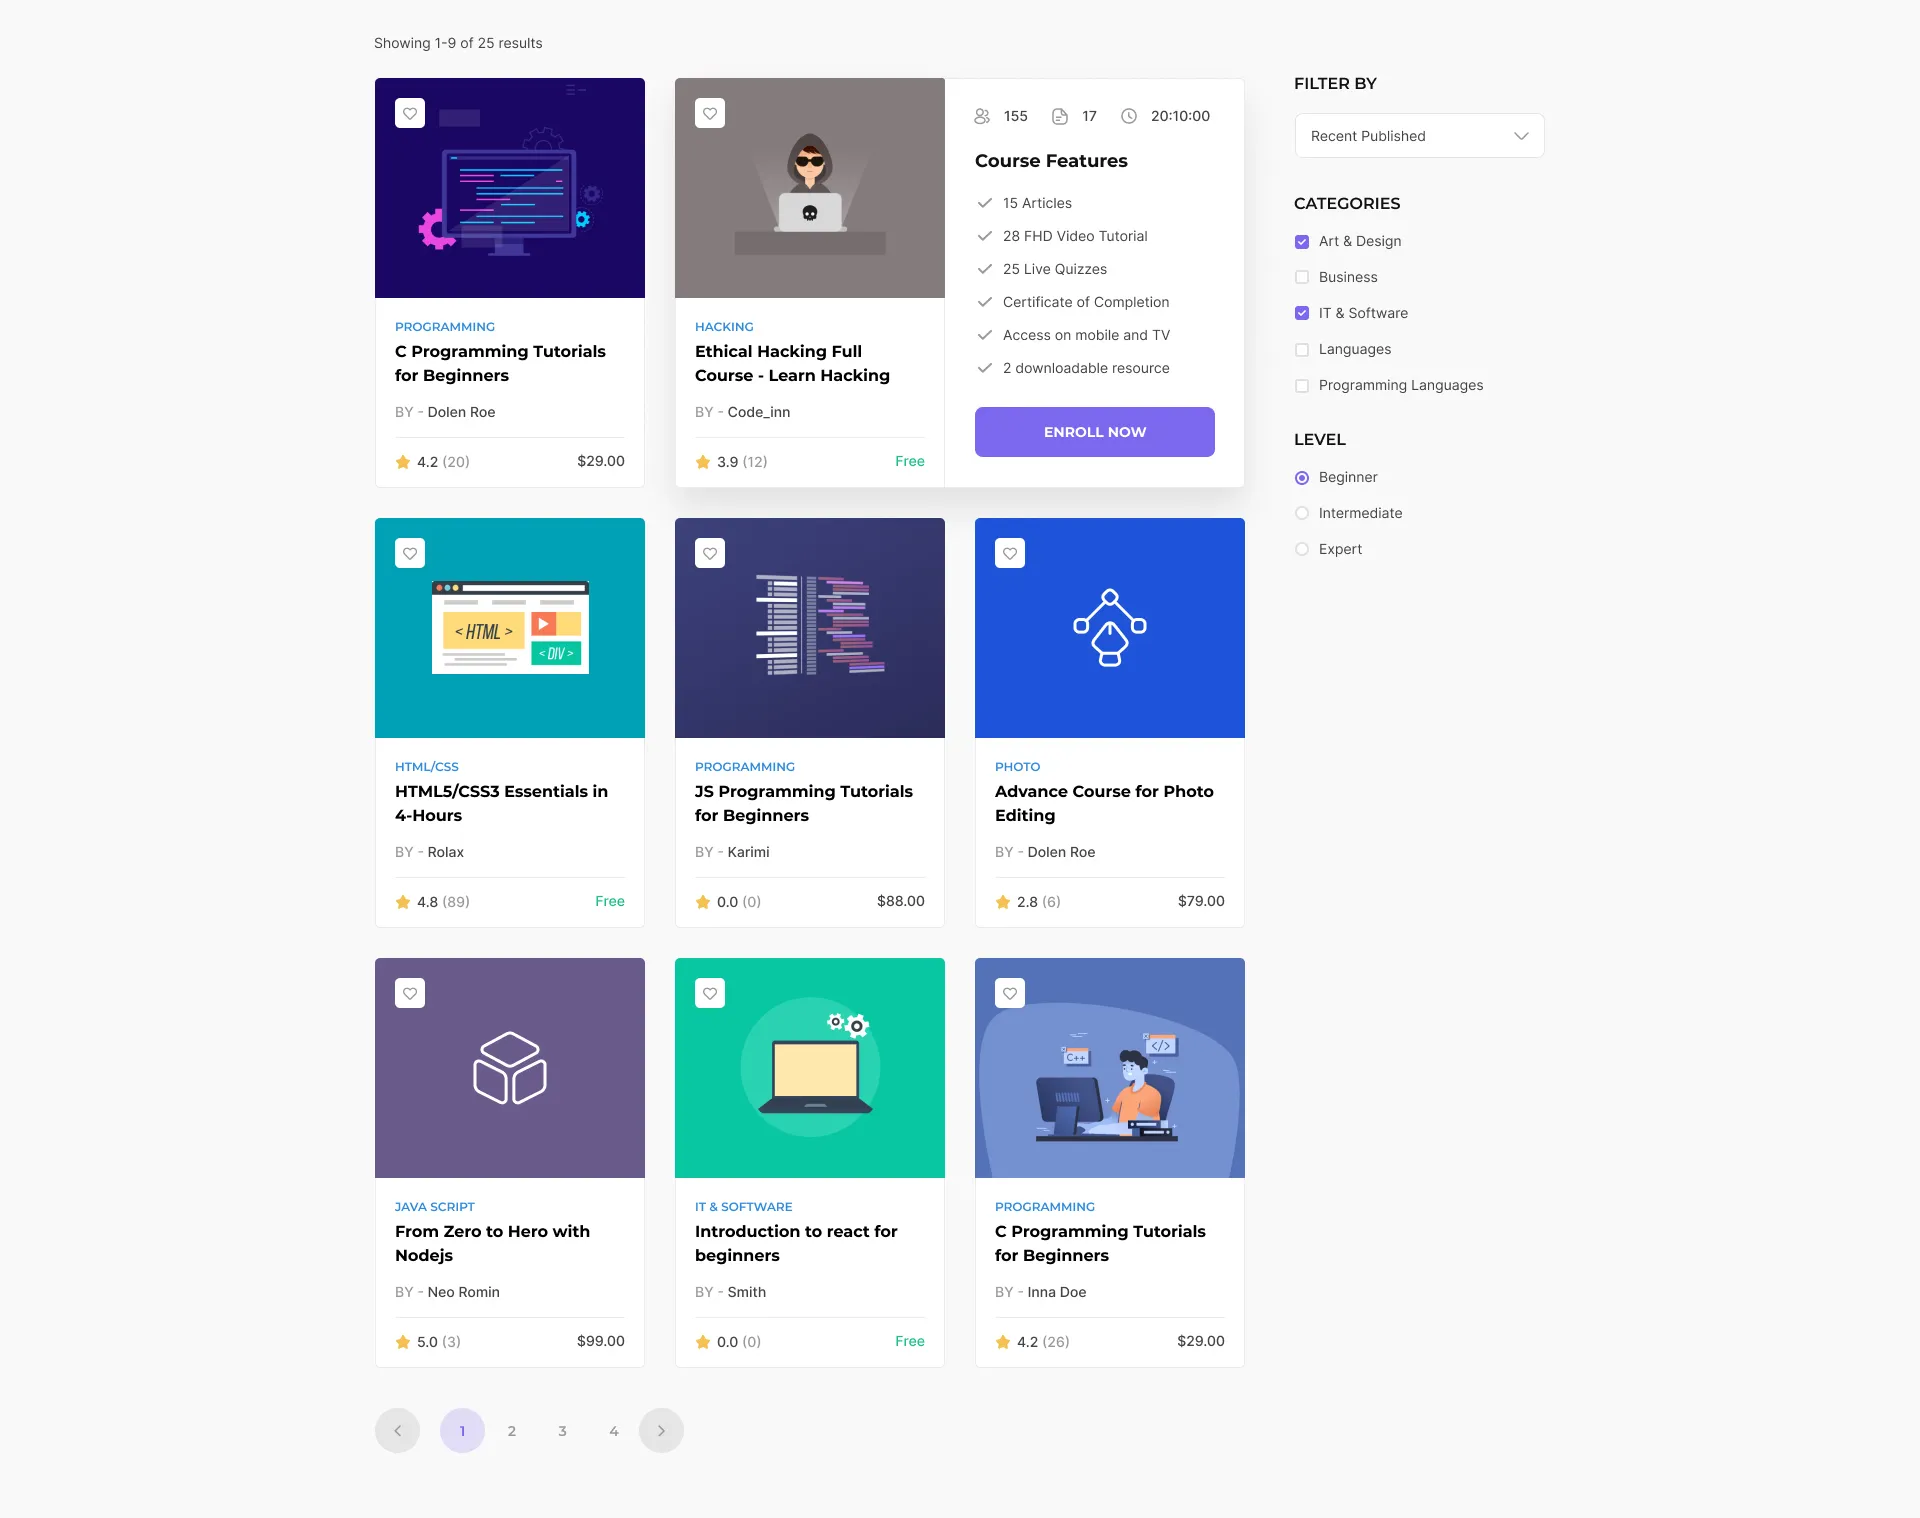1920x1518 pixels.
Task: Go to next page with right arrow
Action: coord(661,1431)
